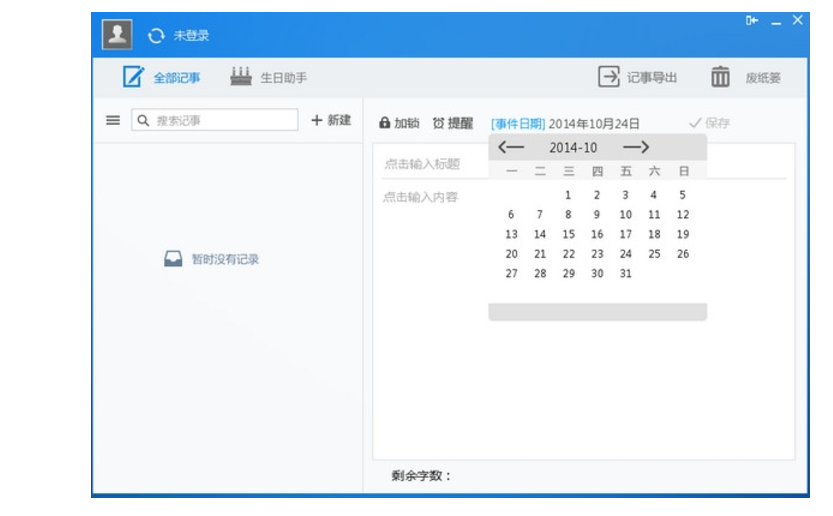Select day 15 in the calendar
The width and height of the screenshot is (833, 516).
(568, 234)
